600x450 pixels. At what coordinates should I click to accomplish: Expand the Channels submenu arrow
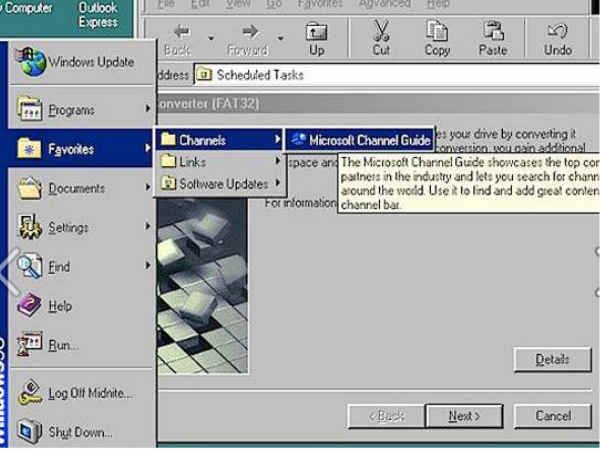(278, 139)
